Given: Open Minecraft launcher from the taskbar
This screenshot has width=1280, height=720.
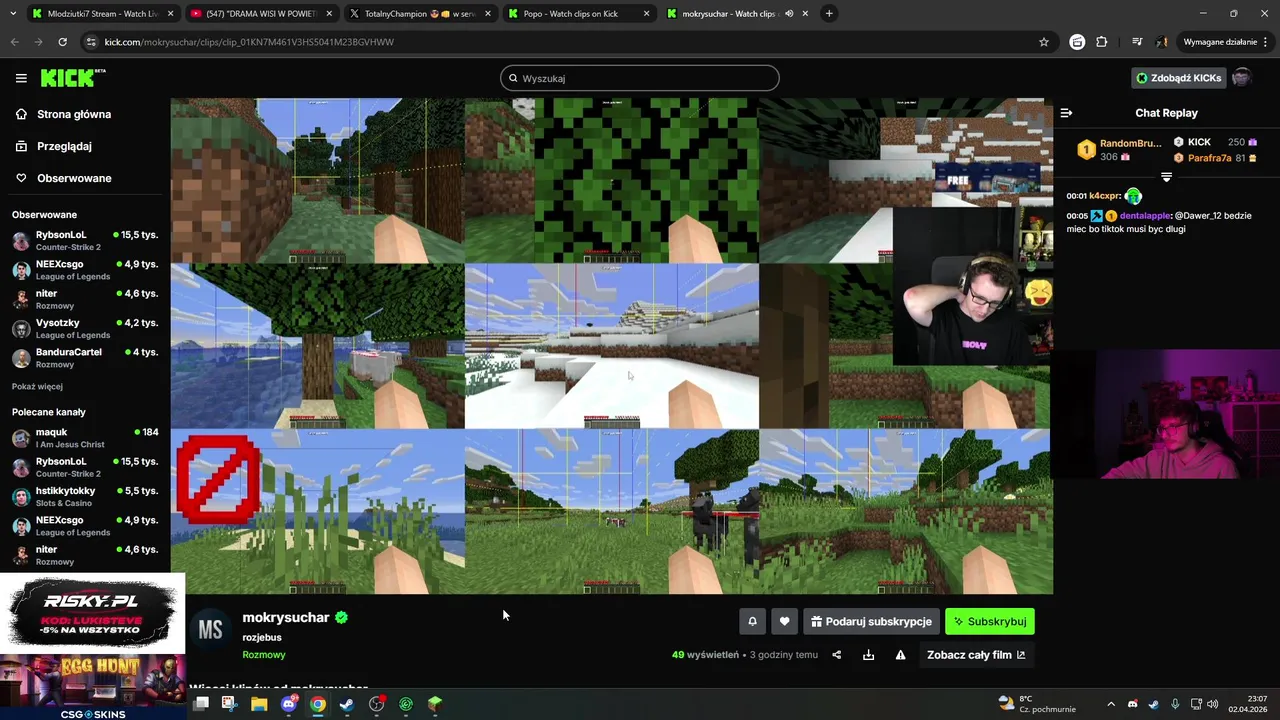Looking at the screenshot, I should tap(435, 704).
